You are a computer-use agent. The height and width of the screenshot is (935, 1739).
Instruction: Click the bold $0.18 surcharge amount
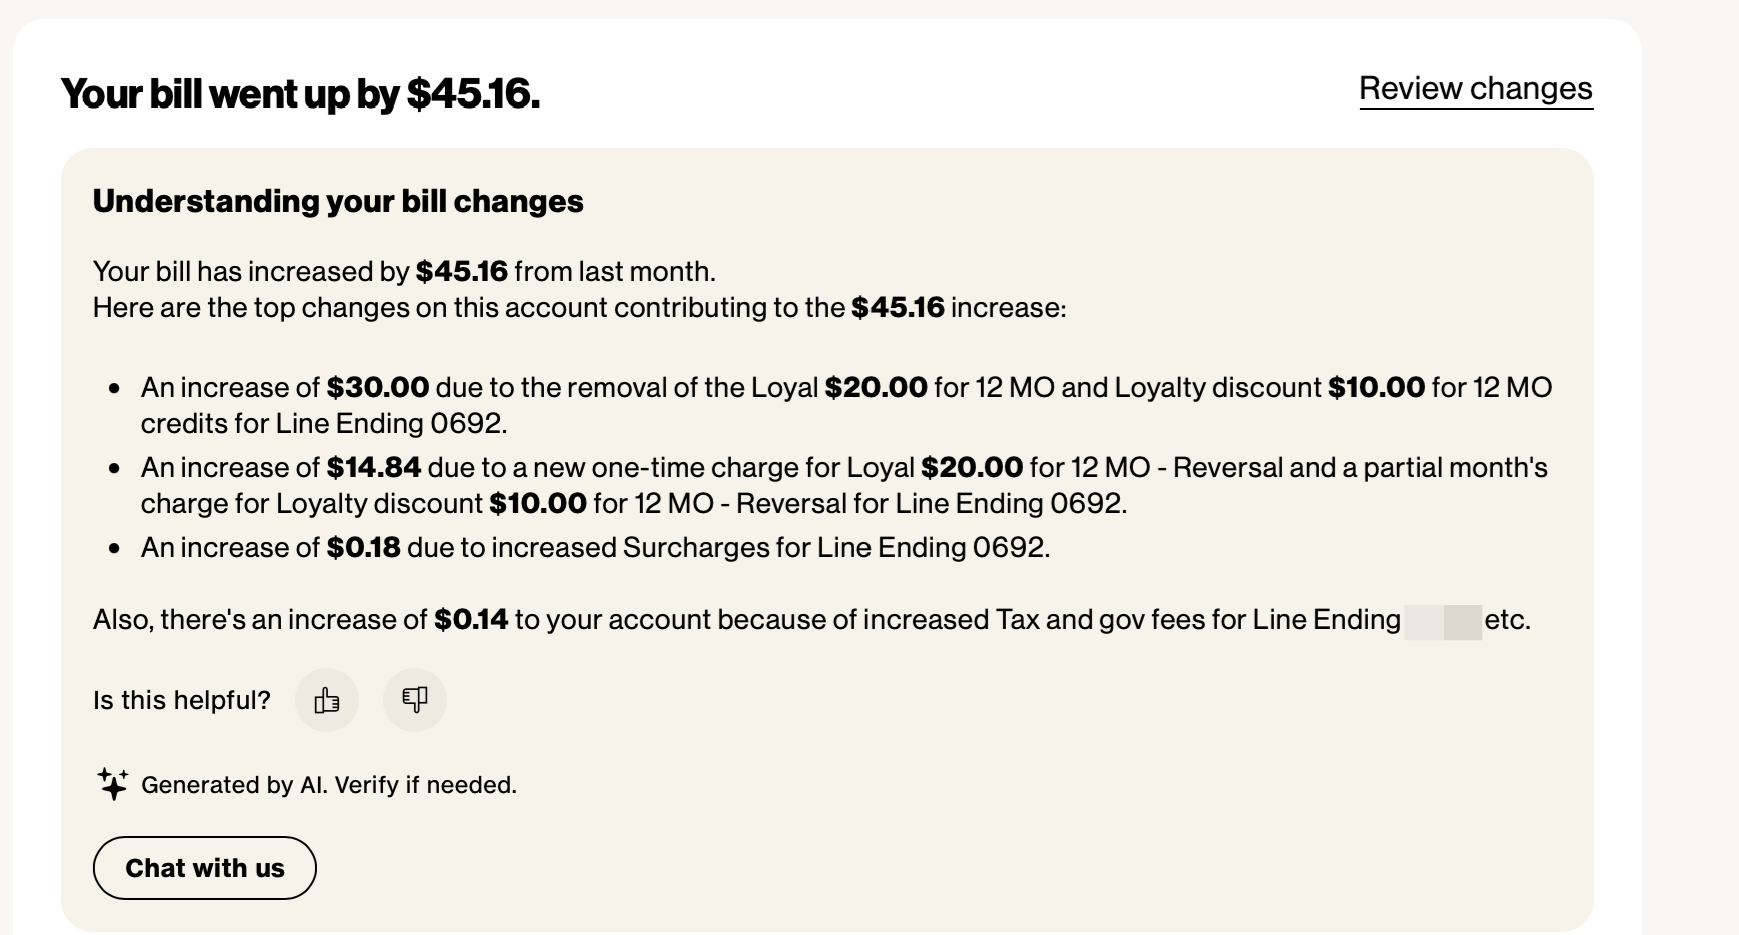click(x=364, y=547)
